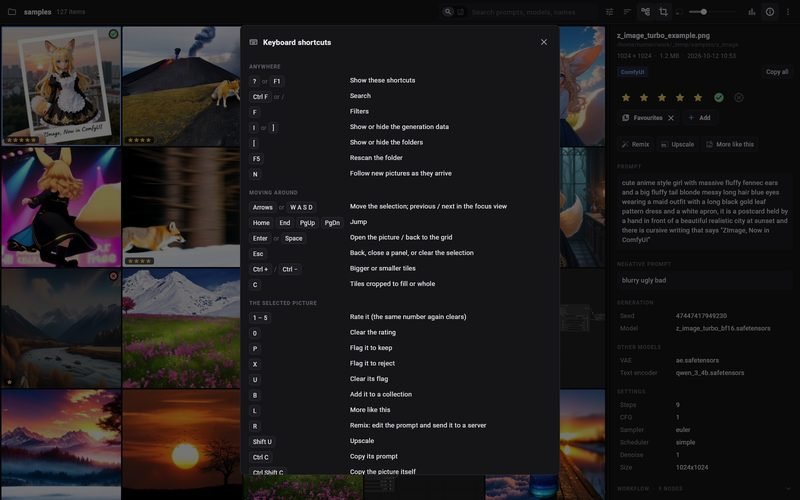Click the keyboard icon beside dialog title

254,42
